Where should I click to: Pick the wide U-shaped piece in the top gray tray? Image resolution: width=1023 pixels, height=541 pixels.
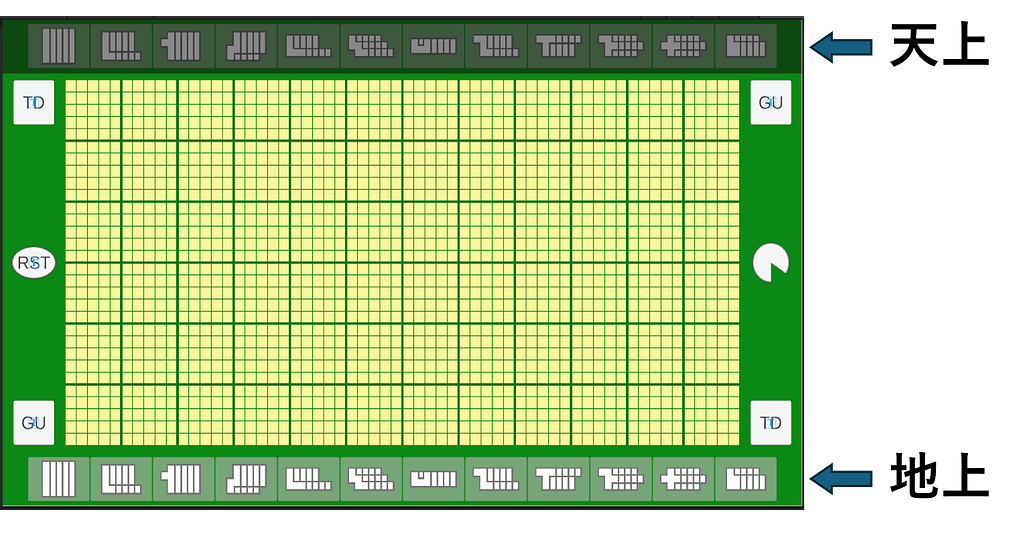434,46
